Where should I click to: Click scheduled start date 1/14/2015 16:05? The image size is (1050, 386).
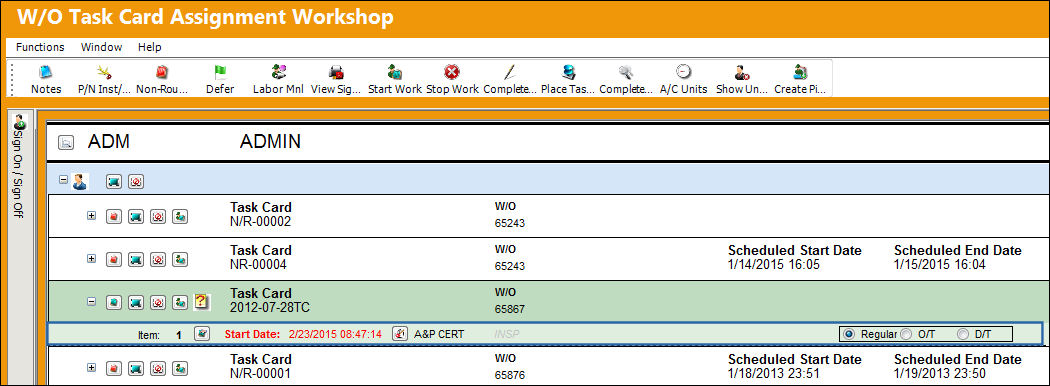point(773,265)
